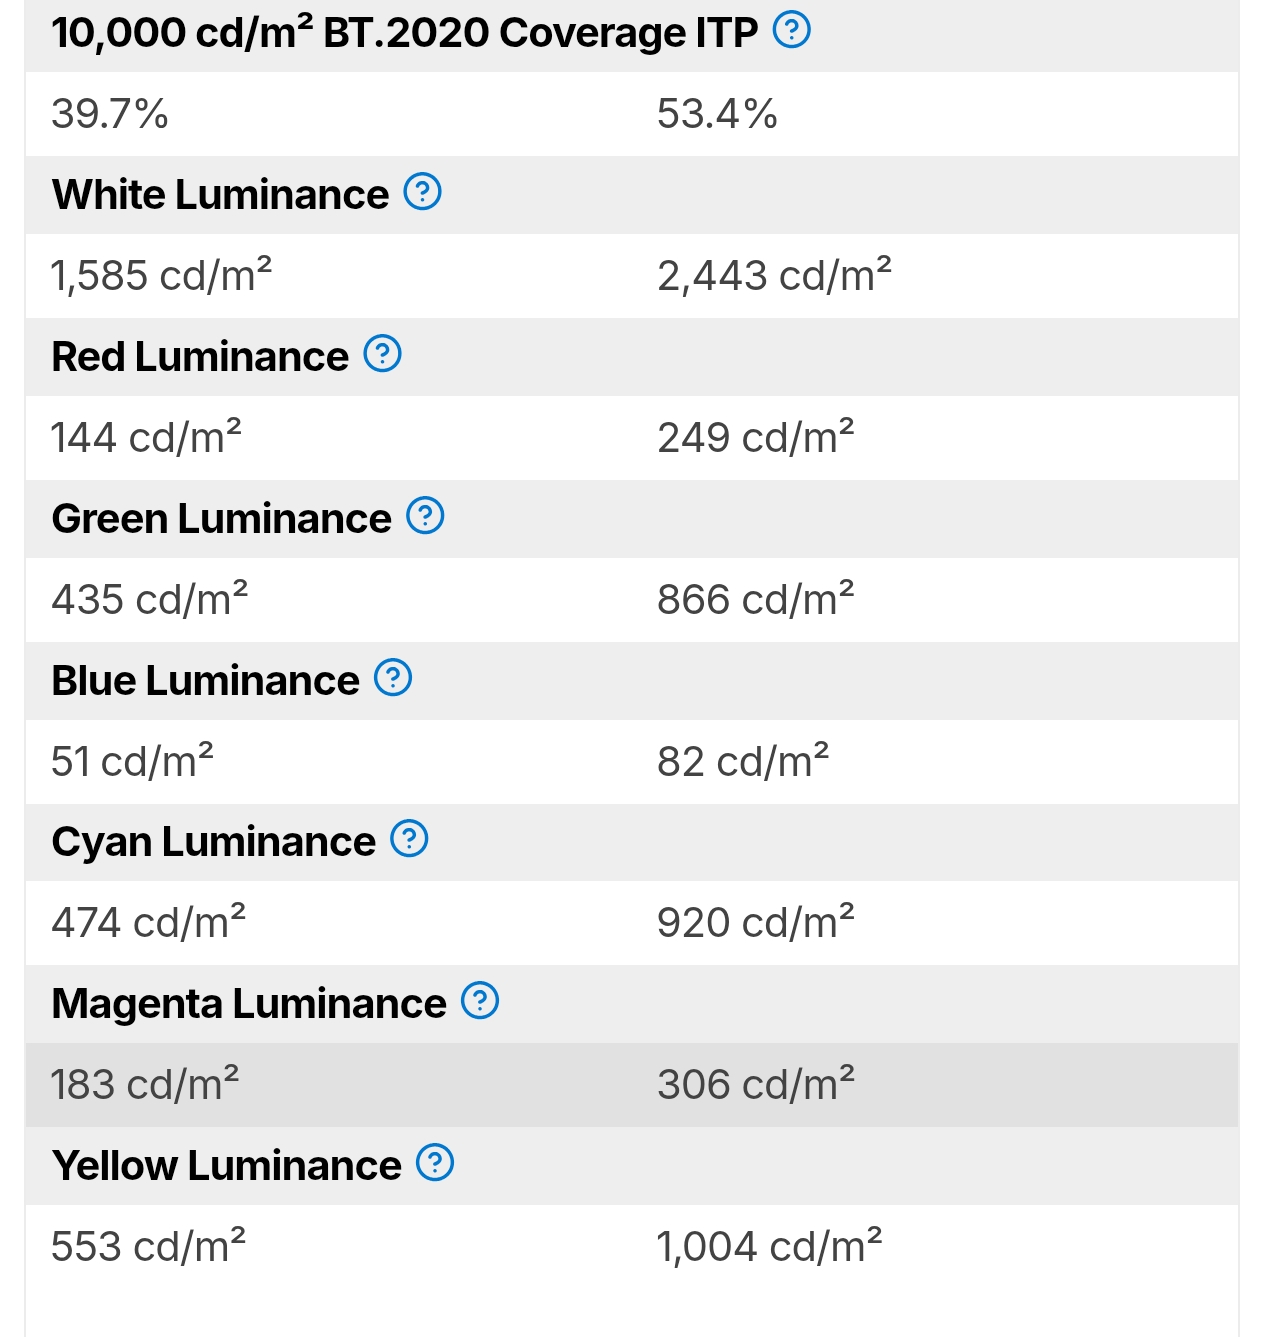
Task: Select the 53.4% coverage value
Action: coord(717,114)
